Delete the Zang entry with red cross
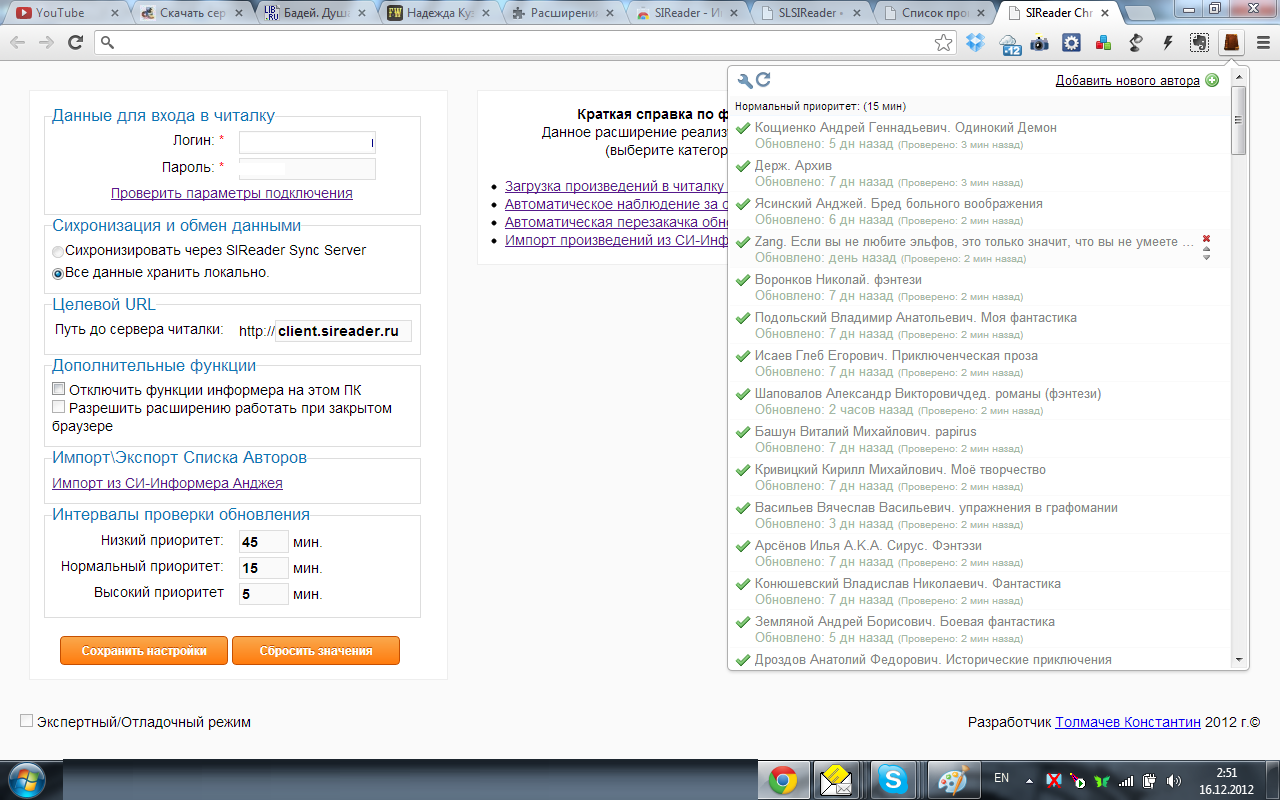 (x=1206, y=238)
